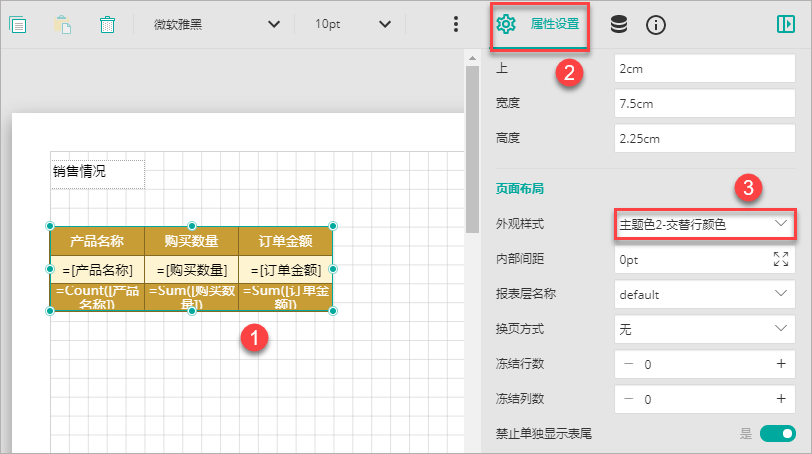Decrease 冻结行数 with minus button
This screenshot has width=812, height=454.
pos(629,364)
